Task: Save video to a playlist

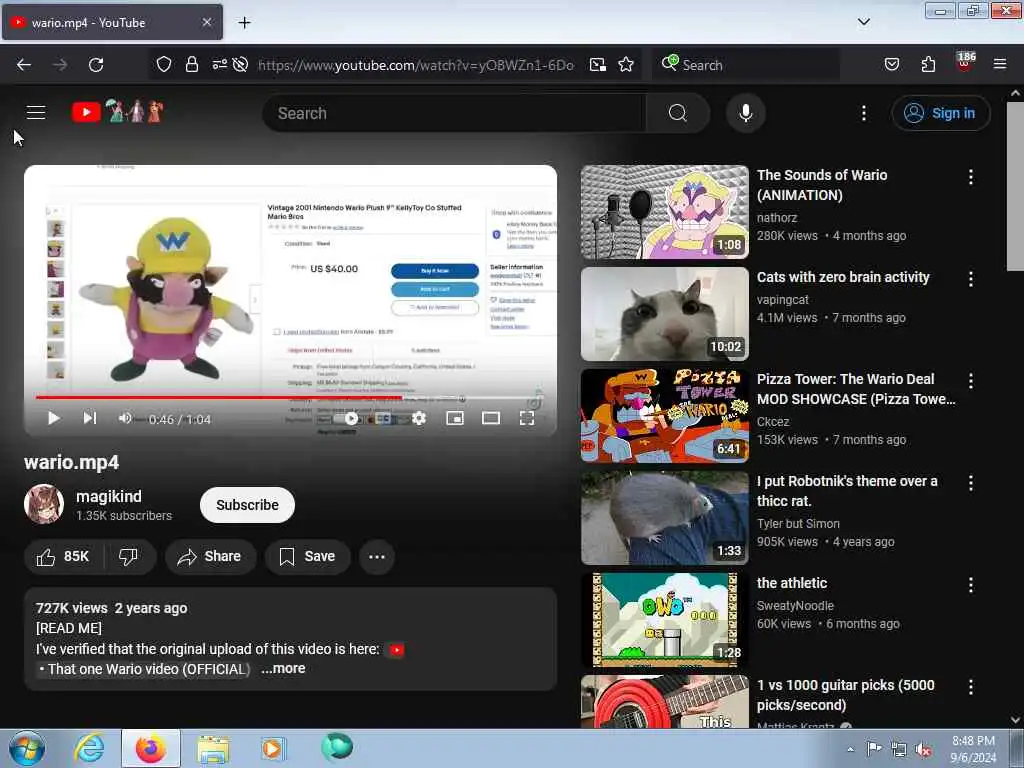Action: [308, 556]
